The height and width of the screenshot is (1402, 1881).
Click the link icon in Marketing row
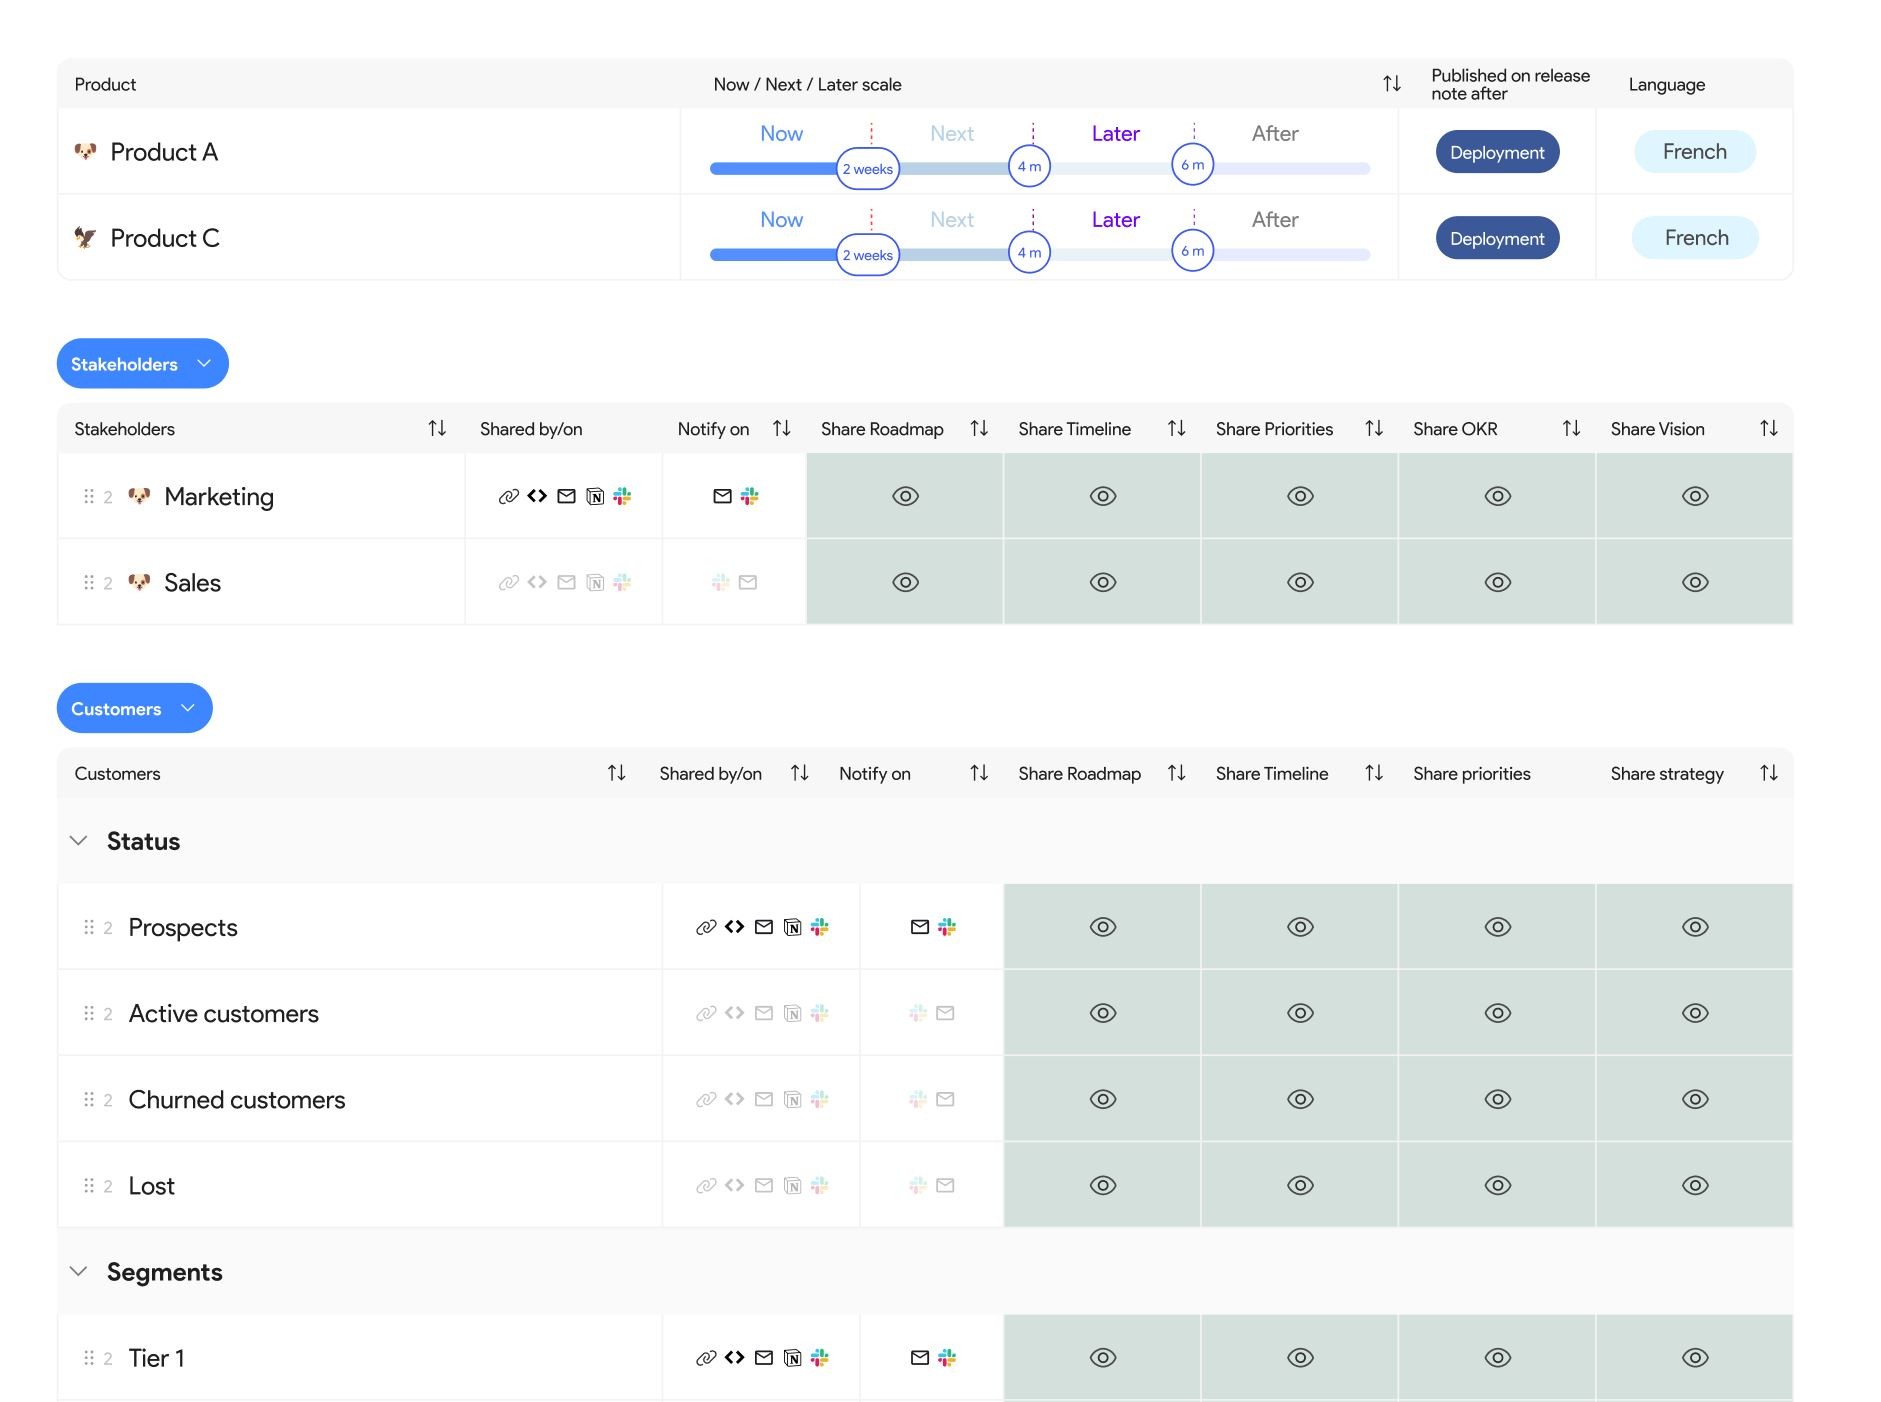(508, 496)
